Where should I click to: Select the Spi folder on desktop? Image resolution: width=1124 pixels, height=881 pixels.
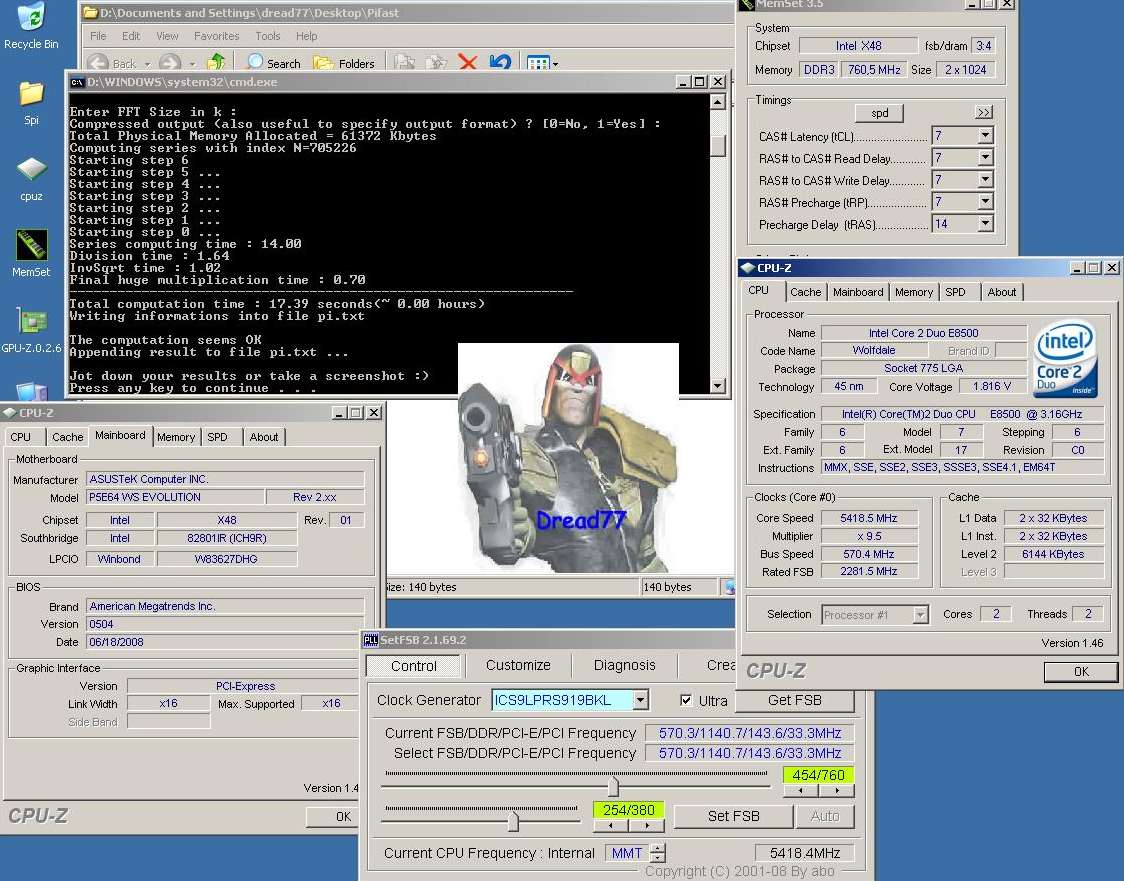pos(31,103)
